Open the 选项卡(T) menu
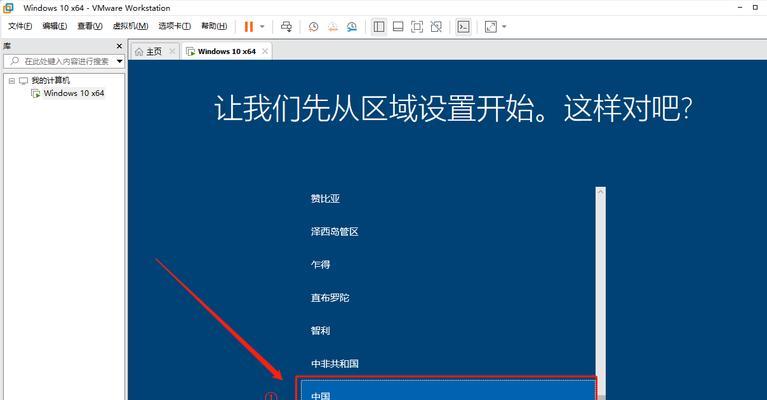Screen dimensions: 767x400 click(x=175, y=26)
